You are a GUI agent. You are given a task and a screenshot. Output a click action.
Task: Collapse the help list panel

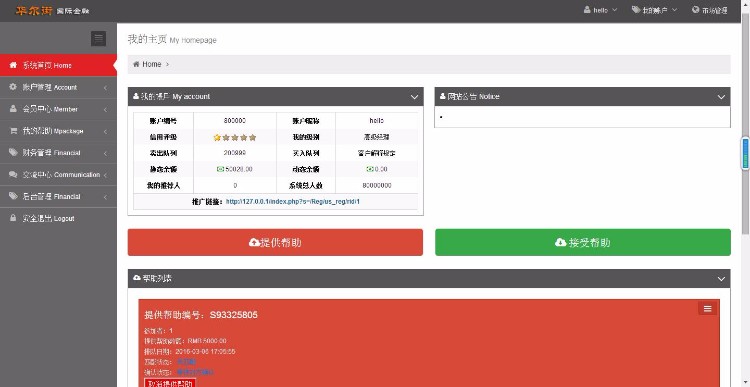721,279
